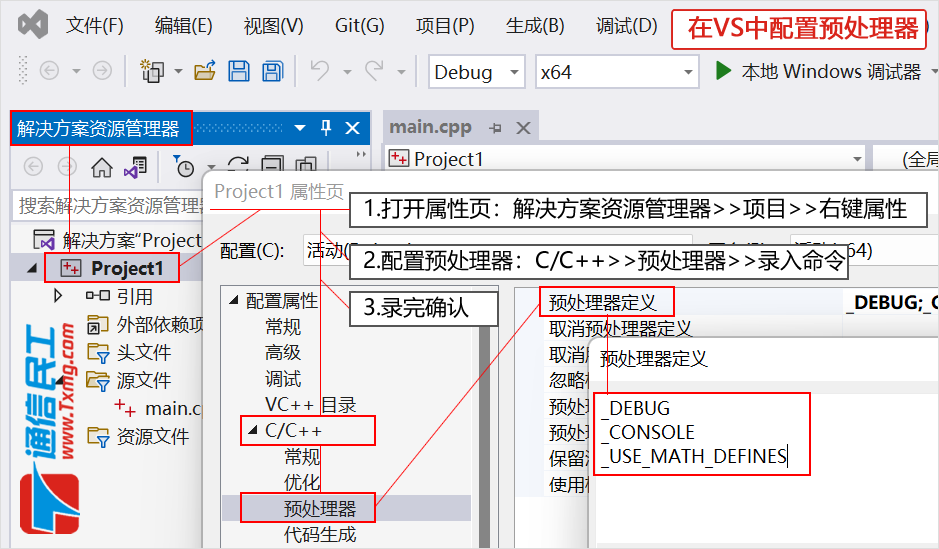
Task: Select the 预处理器 property page
Action: [x=320, y=508]
